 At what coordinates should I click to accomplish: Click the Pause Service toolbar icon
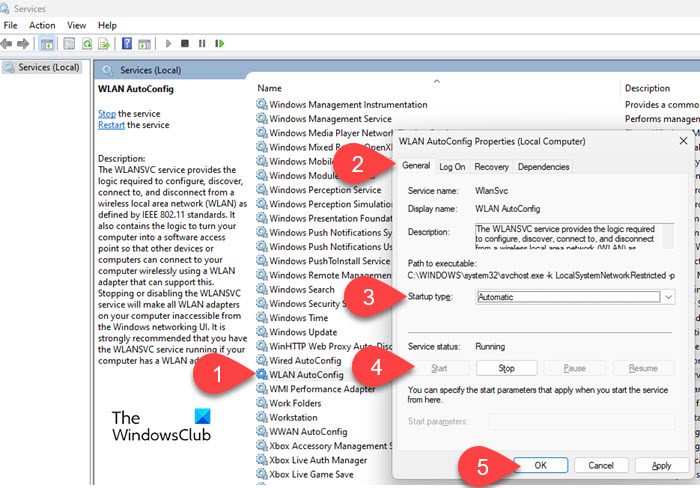[x=202, y=43]
